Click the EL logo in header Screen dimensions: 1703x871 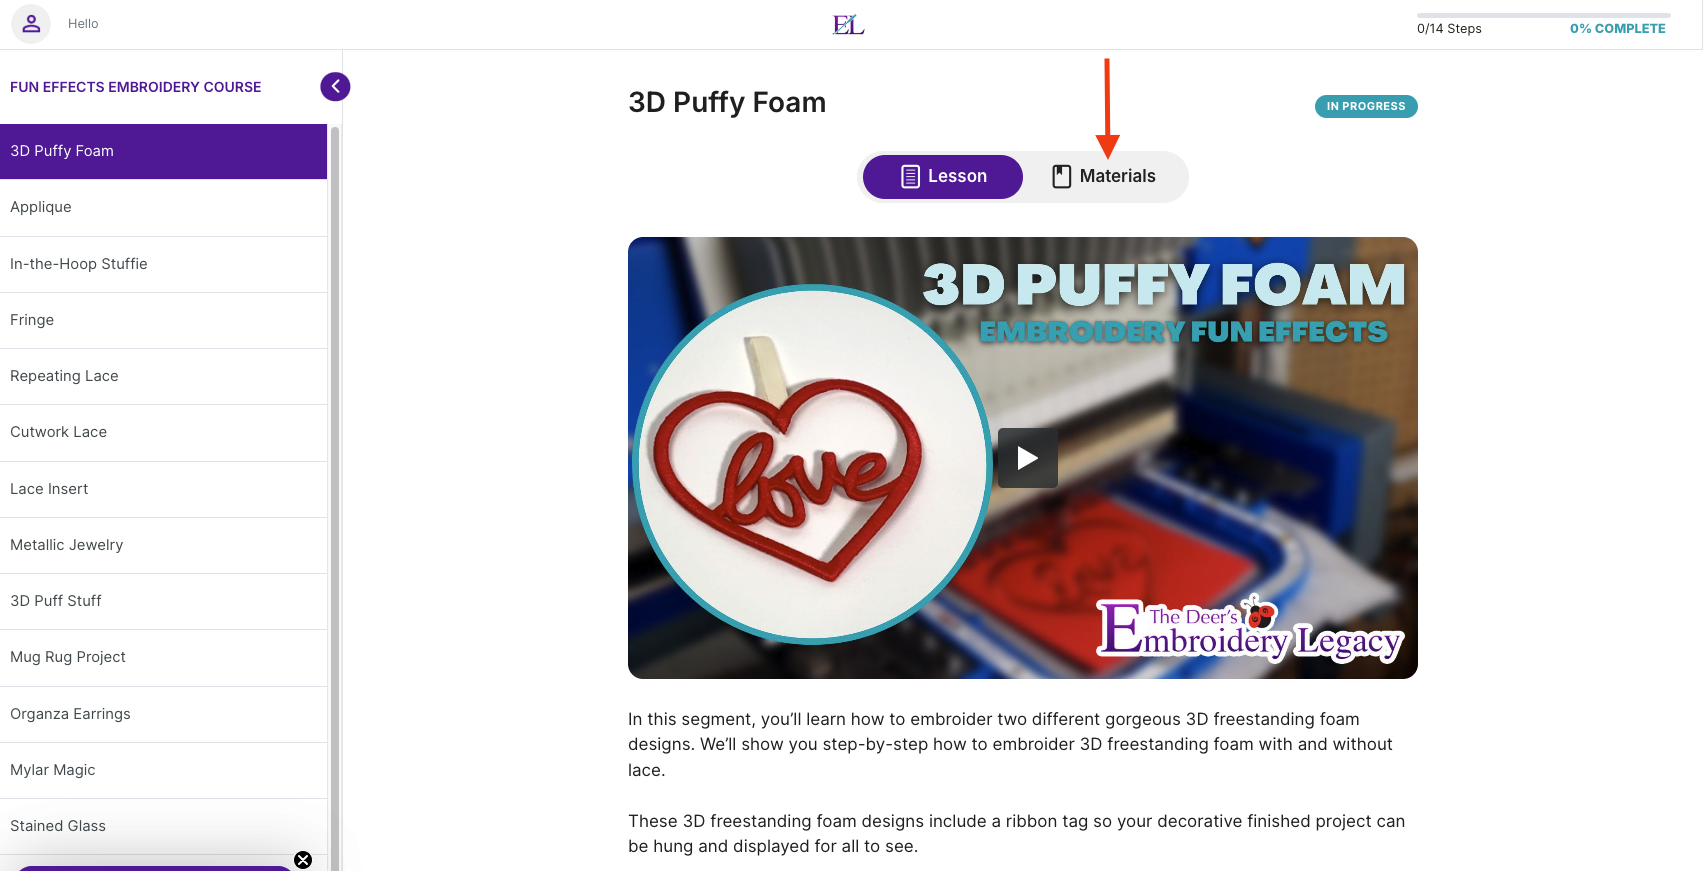[848, 24]
